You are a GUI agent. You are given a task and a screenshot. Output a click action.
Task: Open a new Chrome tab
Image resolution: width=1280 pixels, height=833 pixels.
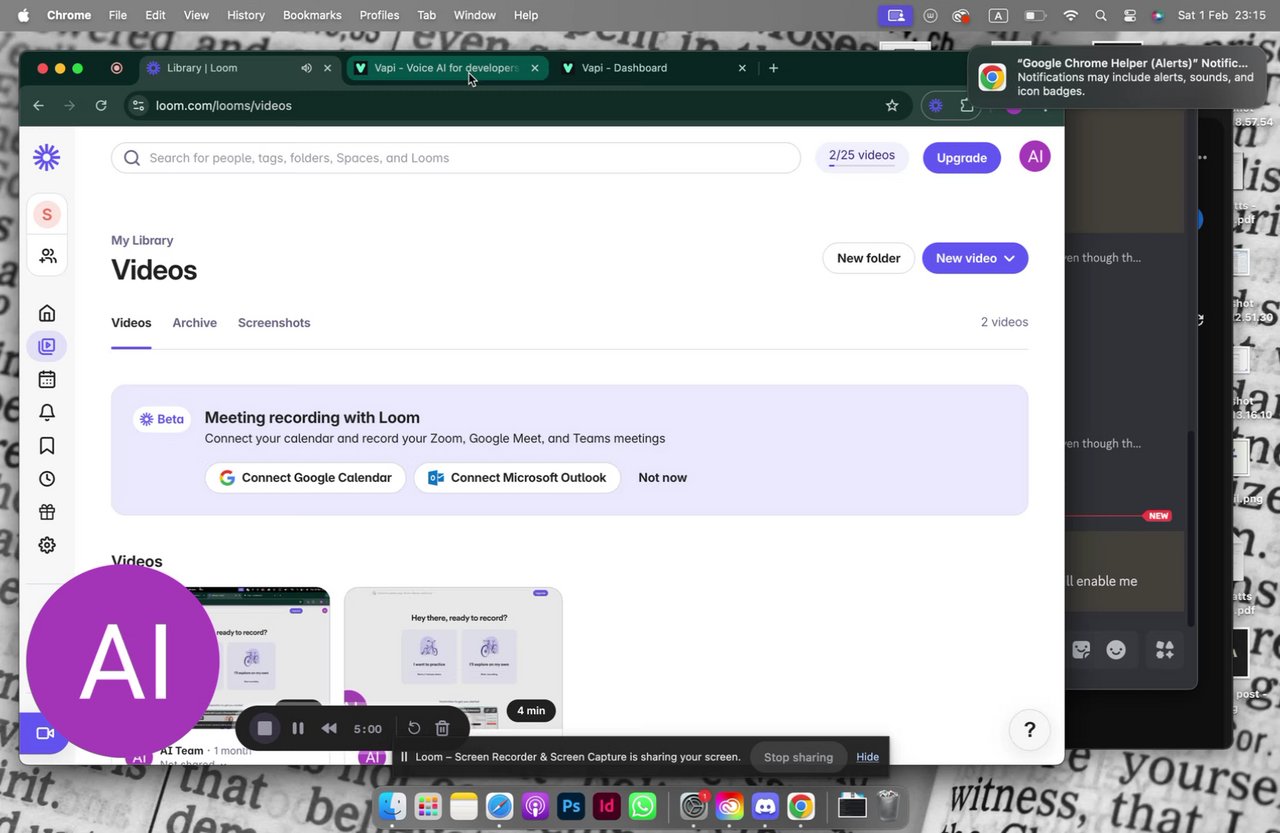(773, 68)
